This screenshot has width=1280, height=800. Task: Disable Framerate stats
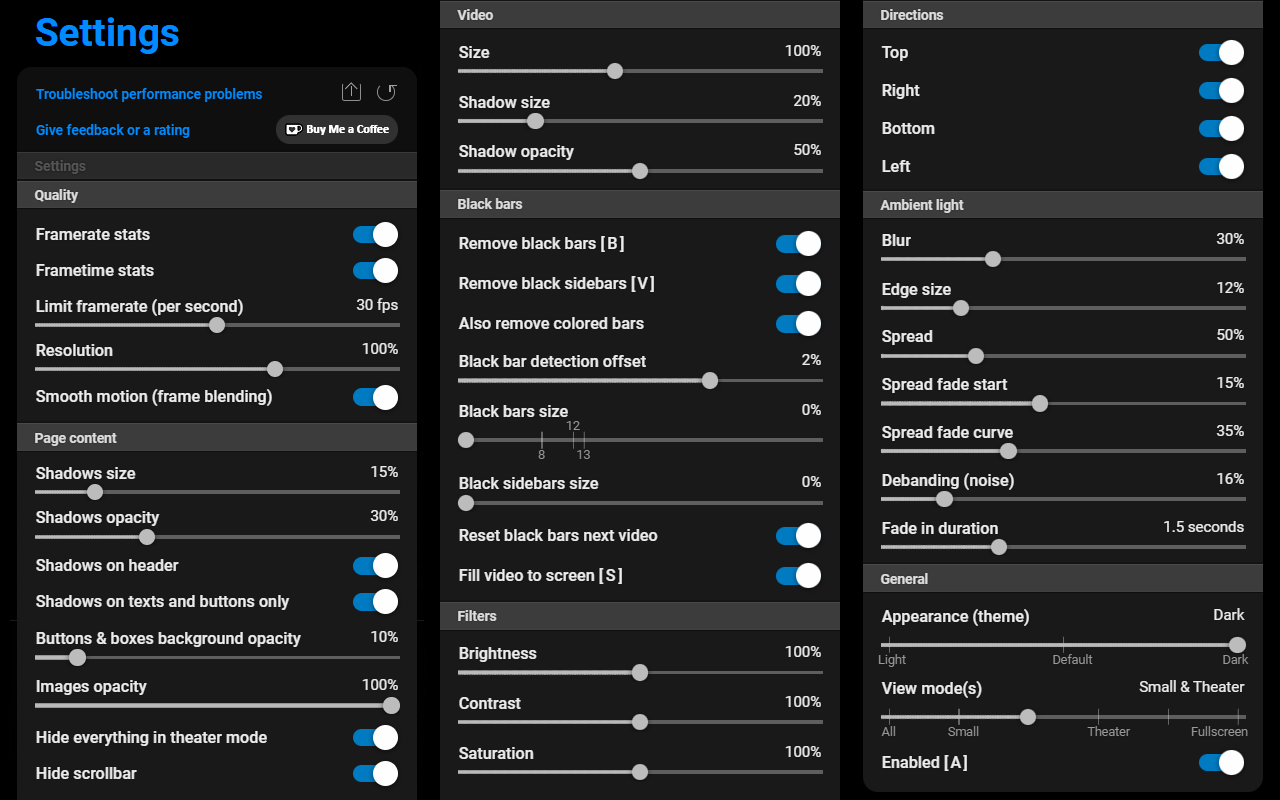click(374, 234)
